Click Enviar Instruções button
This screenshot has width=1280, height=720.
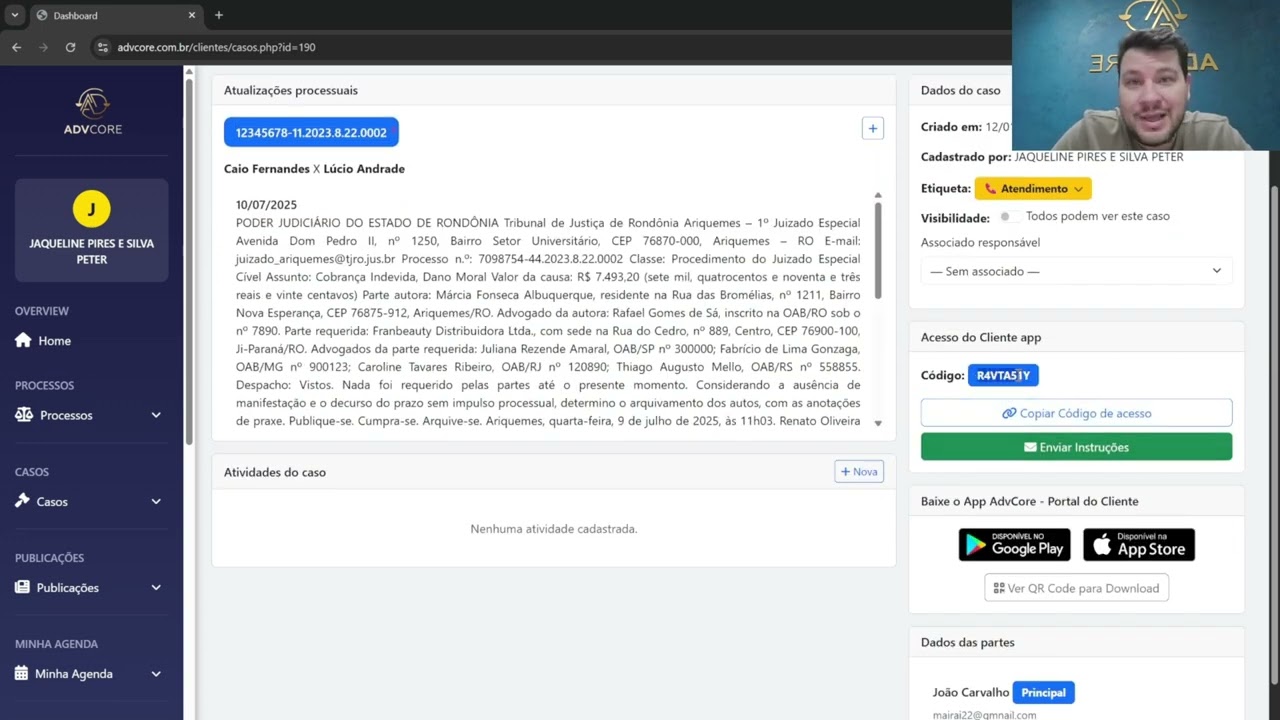[1076, 447]
